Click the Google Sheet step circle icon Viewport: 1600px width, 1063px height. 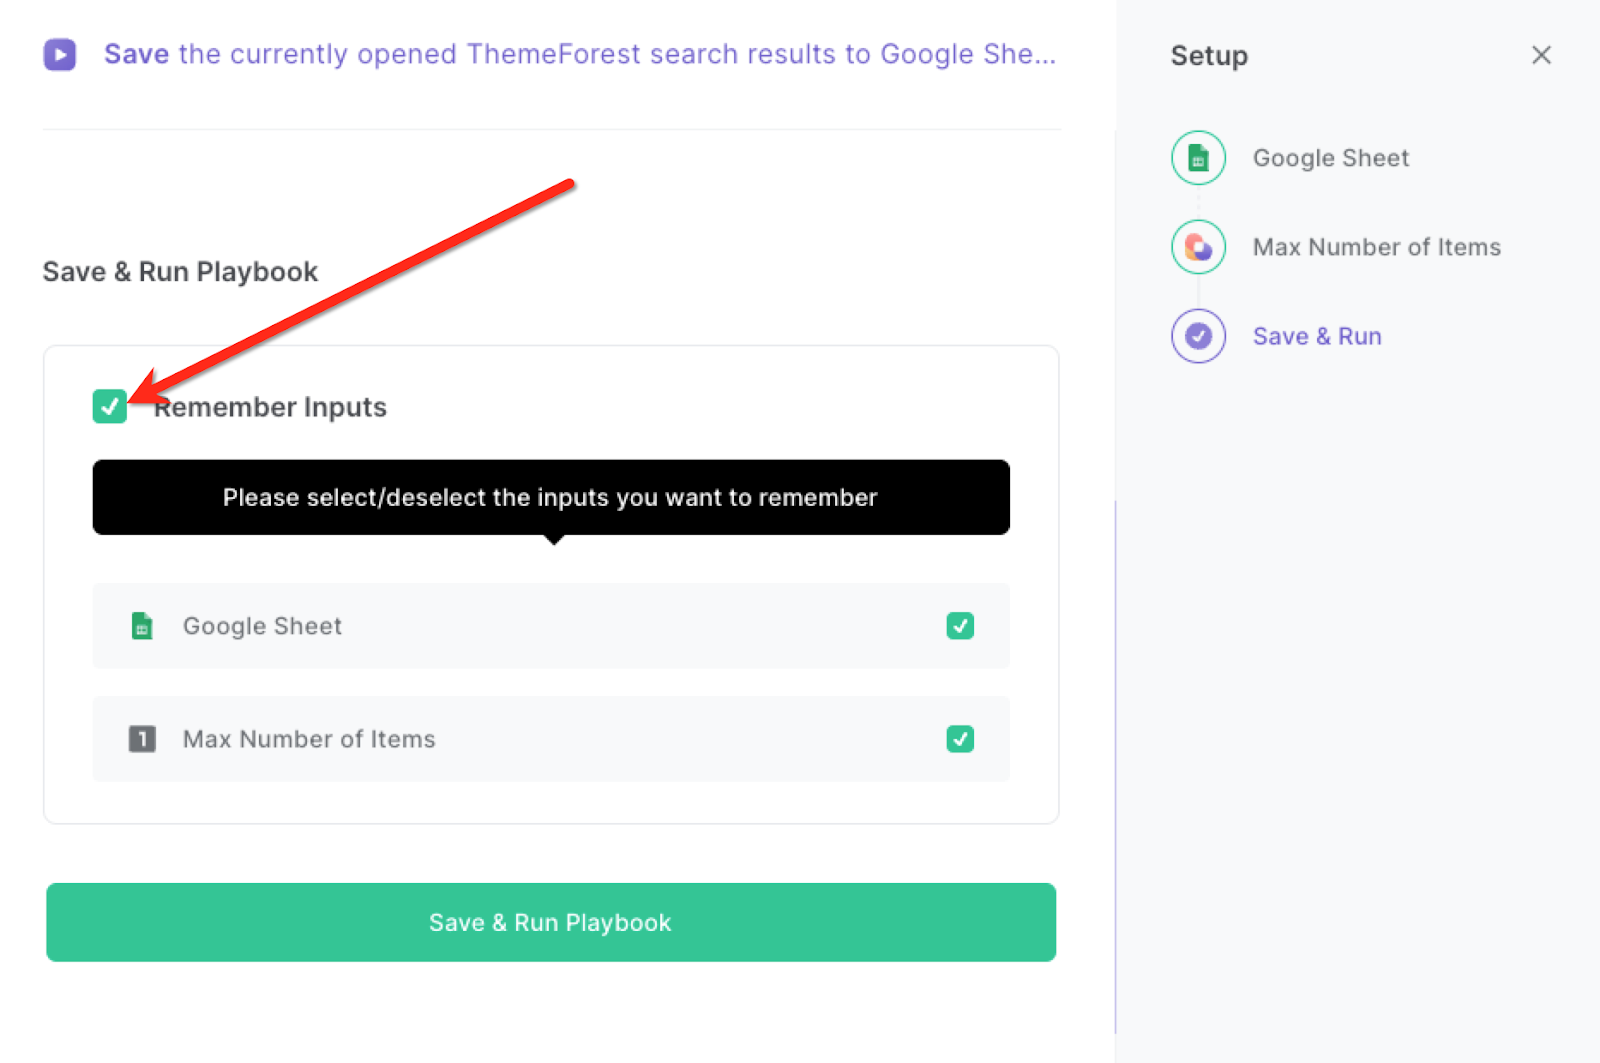pyautogui.click(x=1198, y=158)
